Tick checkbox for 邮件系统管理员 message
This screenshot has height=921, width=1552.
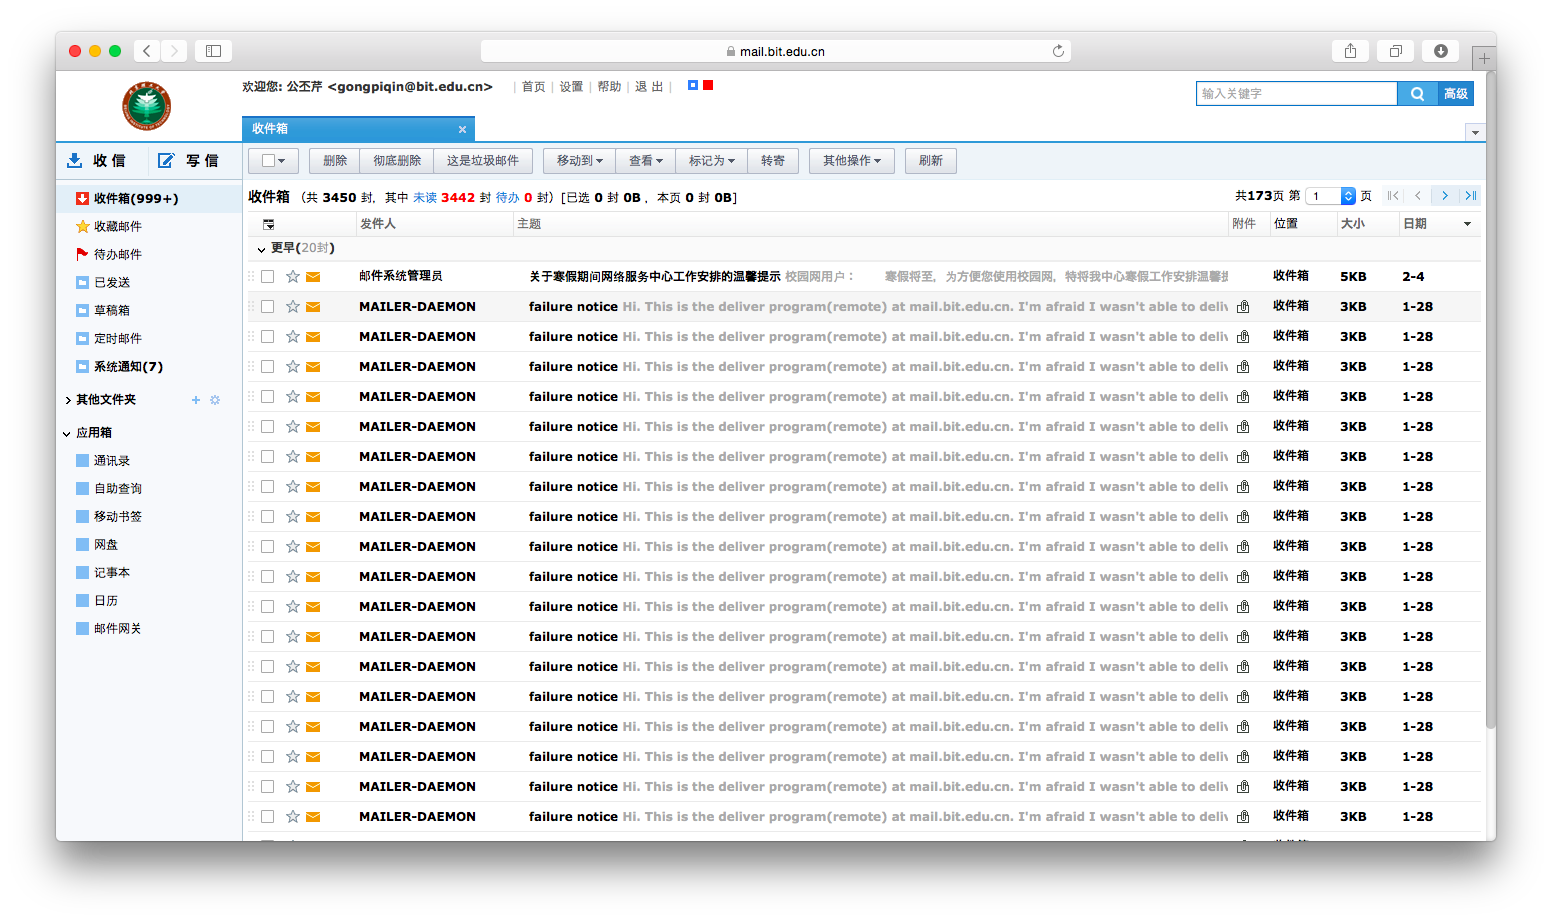(x=268, y=276)
